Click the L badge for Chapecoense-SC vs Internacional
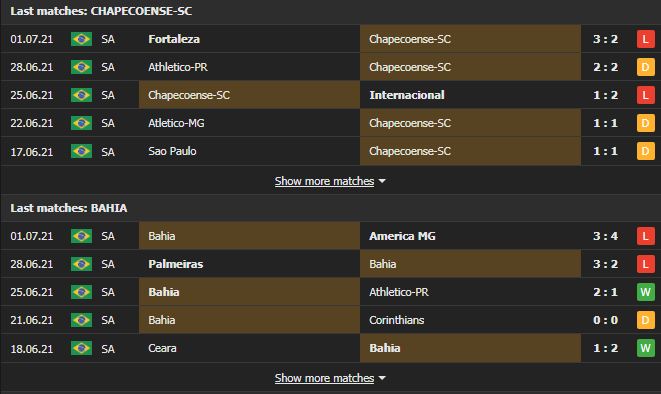 (x=645, y=95)
